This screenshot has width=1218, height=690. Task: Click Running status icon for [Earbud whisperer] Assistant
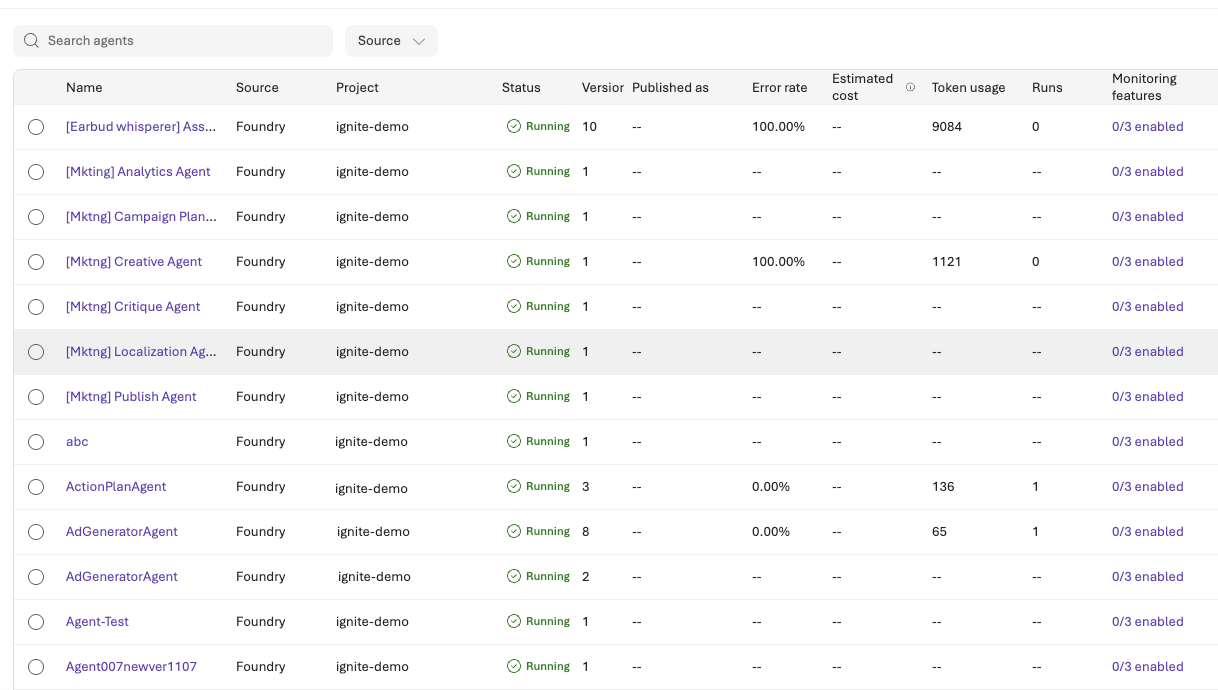coord(513,126)
